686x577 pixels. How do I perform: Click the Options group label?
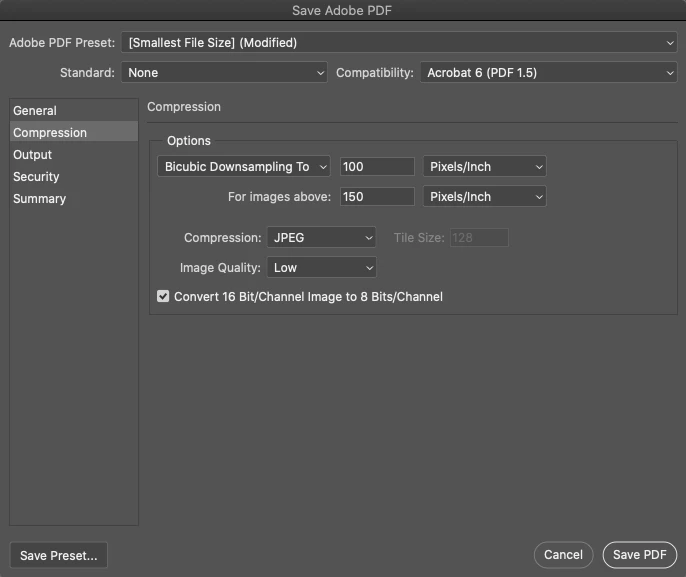(189, 140)
